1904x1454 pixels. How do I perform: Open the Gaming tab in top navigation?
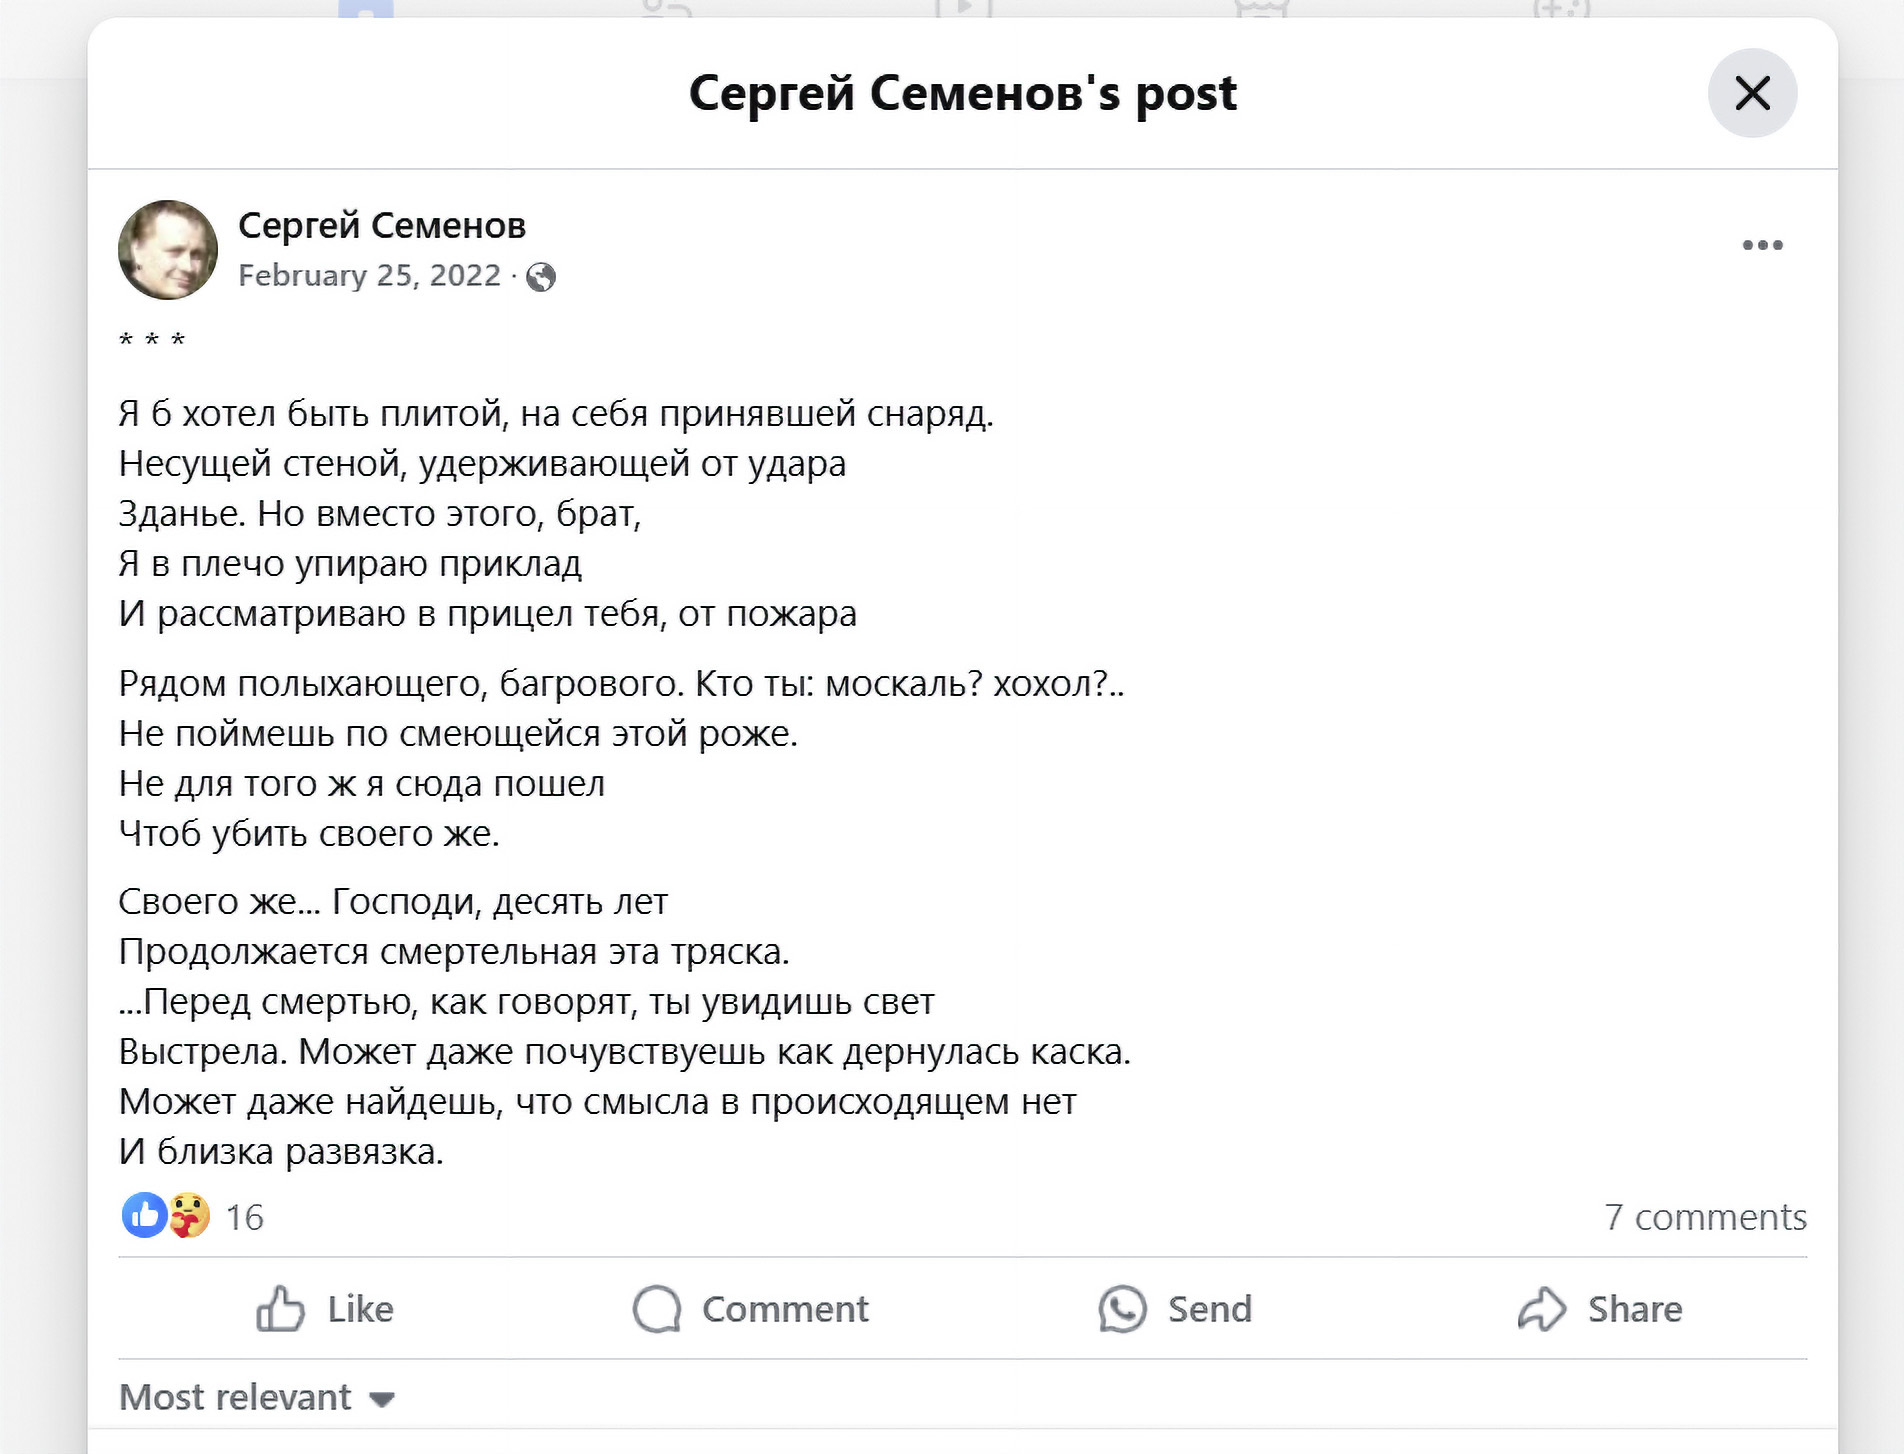pos(1561,9)
